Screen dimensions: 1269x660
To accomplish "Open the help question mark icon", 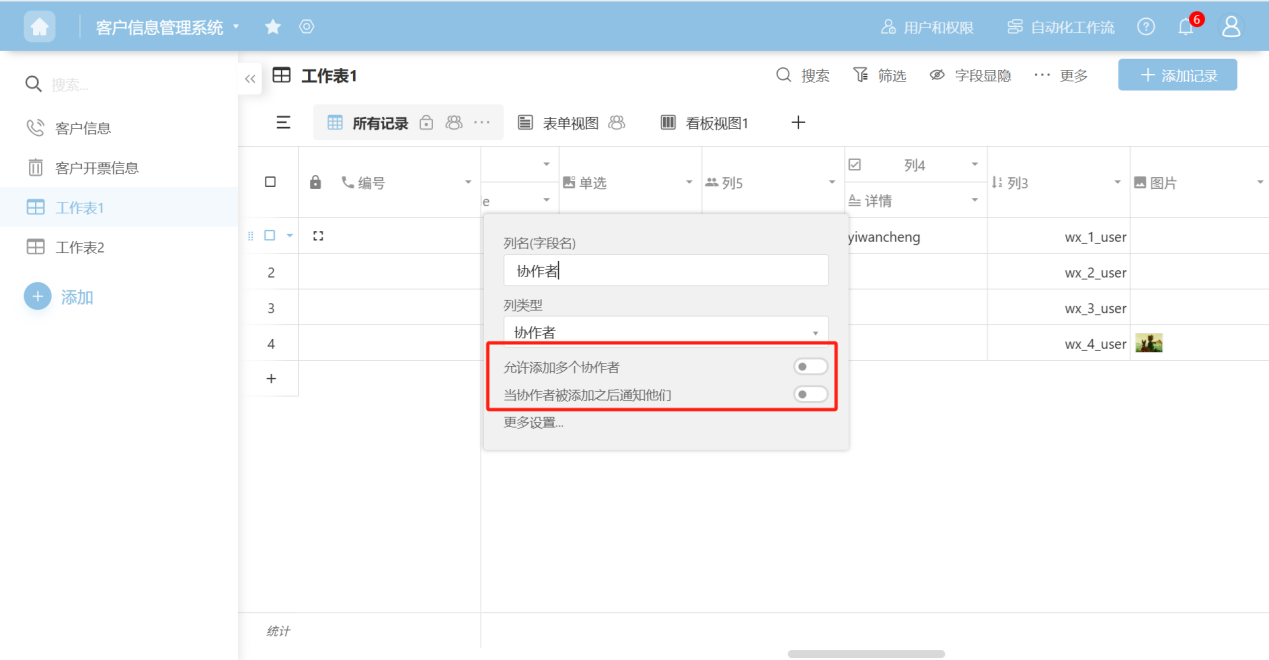I will [1146, 27].
